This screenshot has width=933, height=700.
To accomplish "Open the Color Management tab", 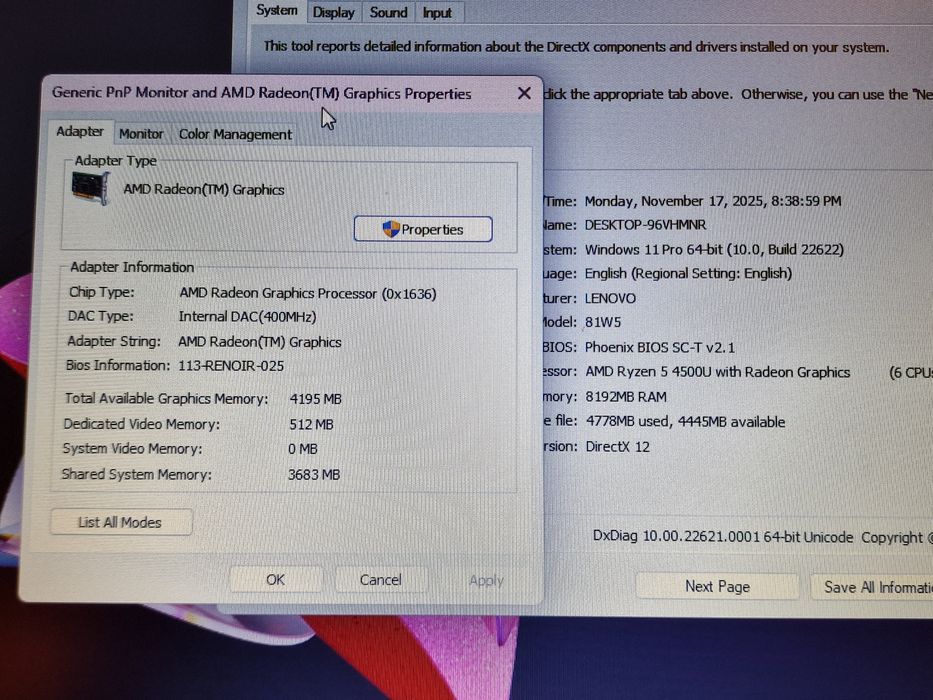I will tap(236, 135).
